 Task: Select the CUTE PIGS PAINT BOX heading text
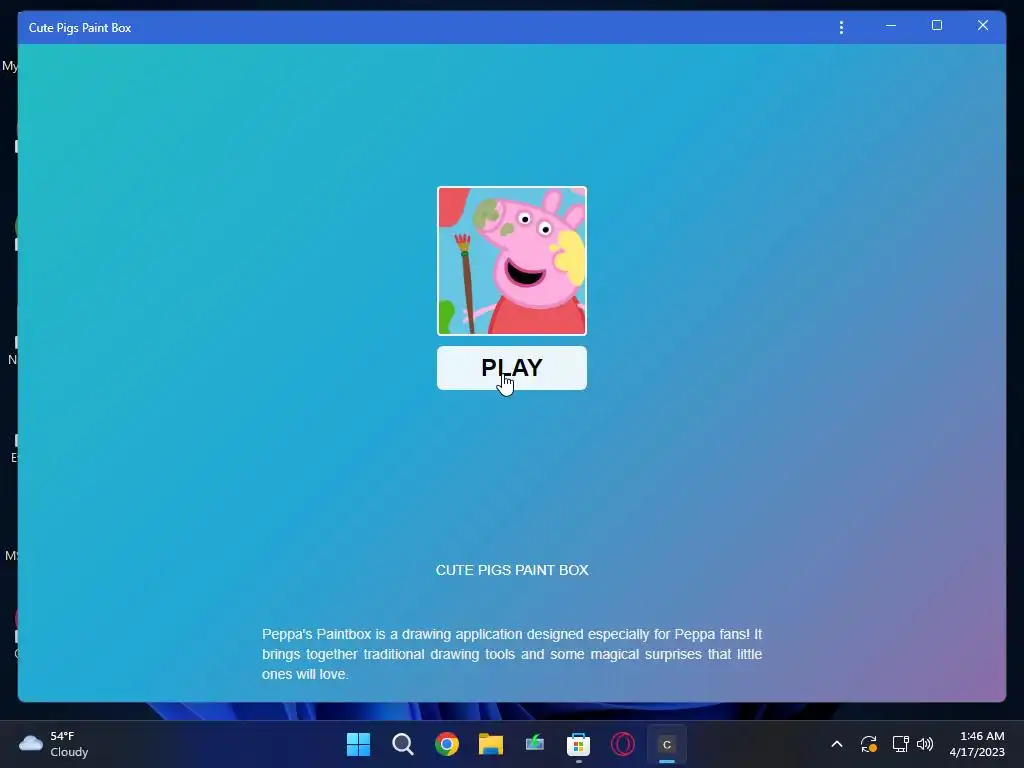pos(512,570)
